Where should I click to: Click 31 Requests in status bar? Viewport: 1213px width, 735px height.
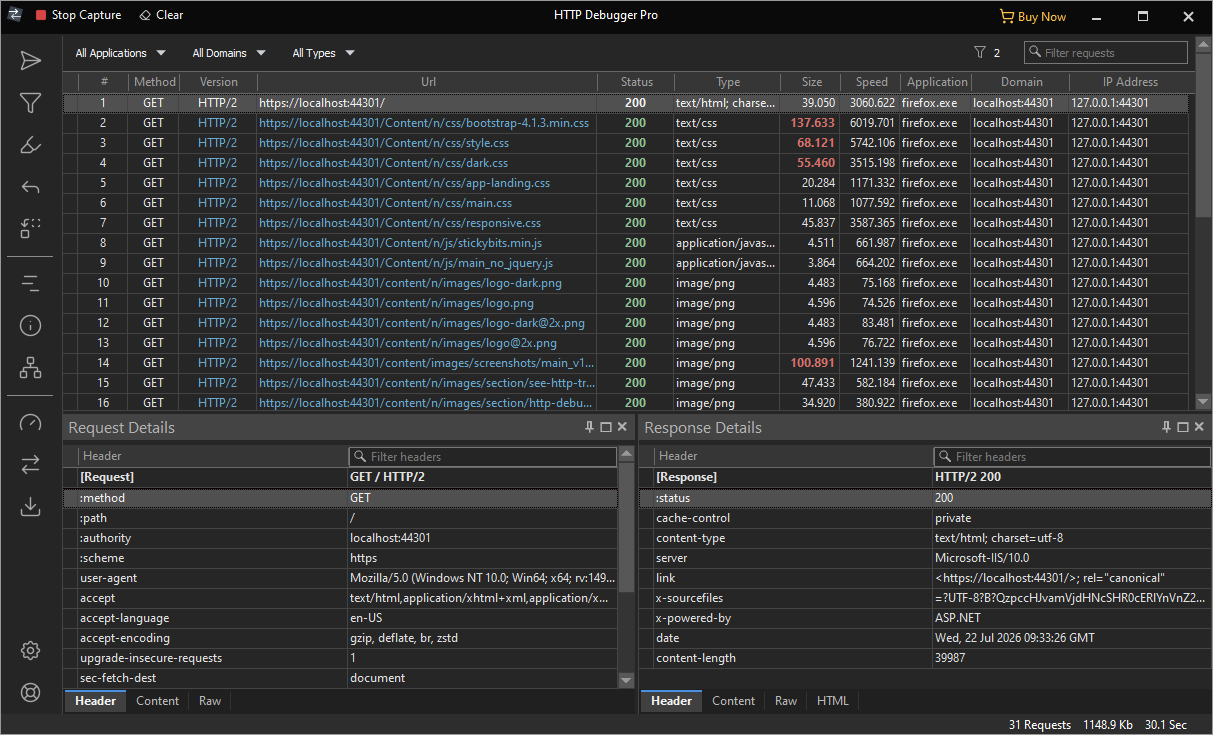(1039, 725)
